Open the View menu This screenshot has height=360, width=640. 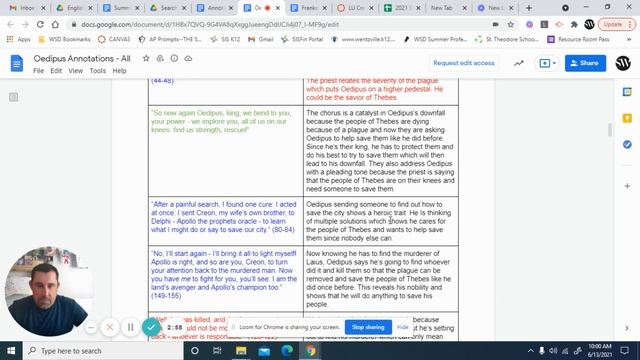[76, 71]
